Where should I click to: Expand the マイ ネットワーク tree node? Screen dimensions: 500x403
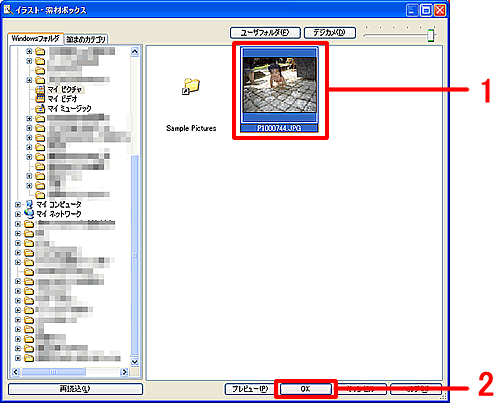(18, 214)
